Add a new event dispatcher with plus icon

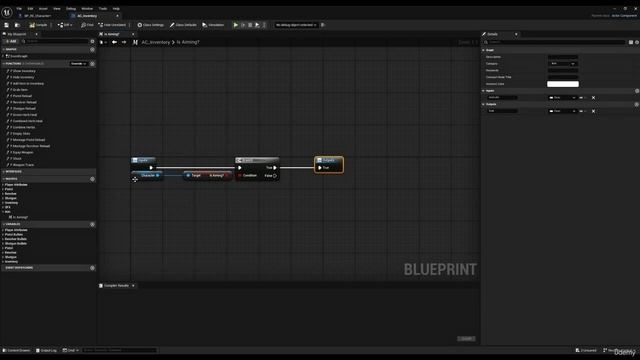[93, 268]
